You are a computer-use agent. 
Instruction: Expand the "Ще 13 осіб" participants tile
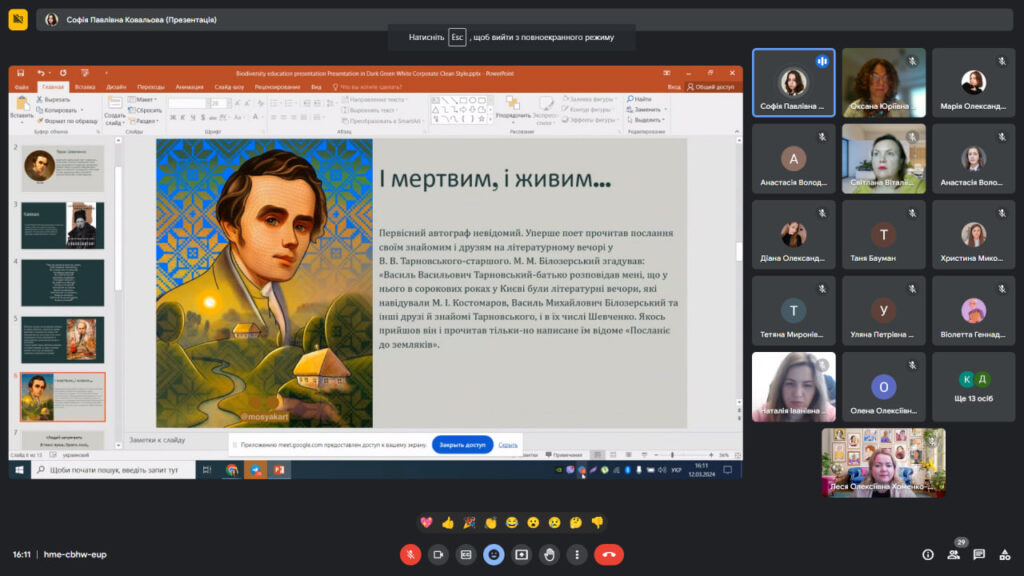tap(973, 386)
